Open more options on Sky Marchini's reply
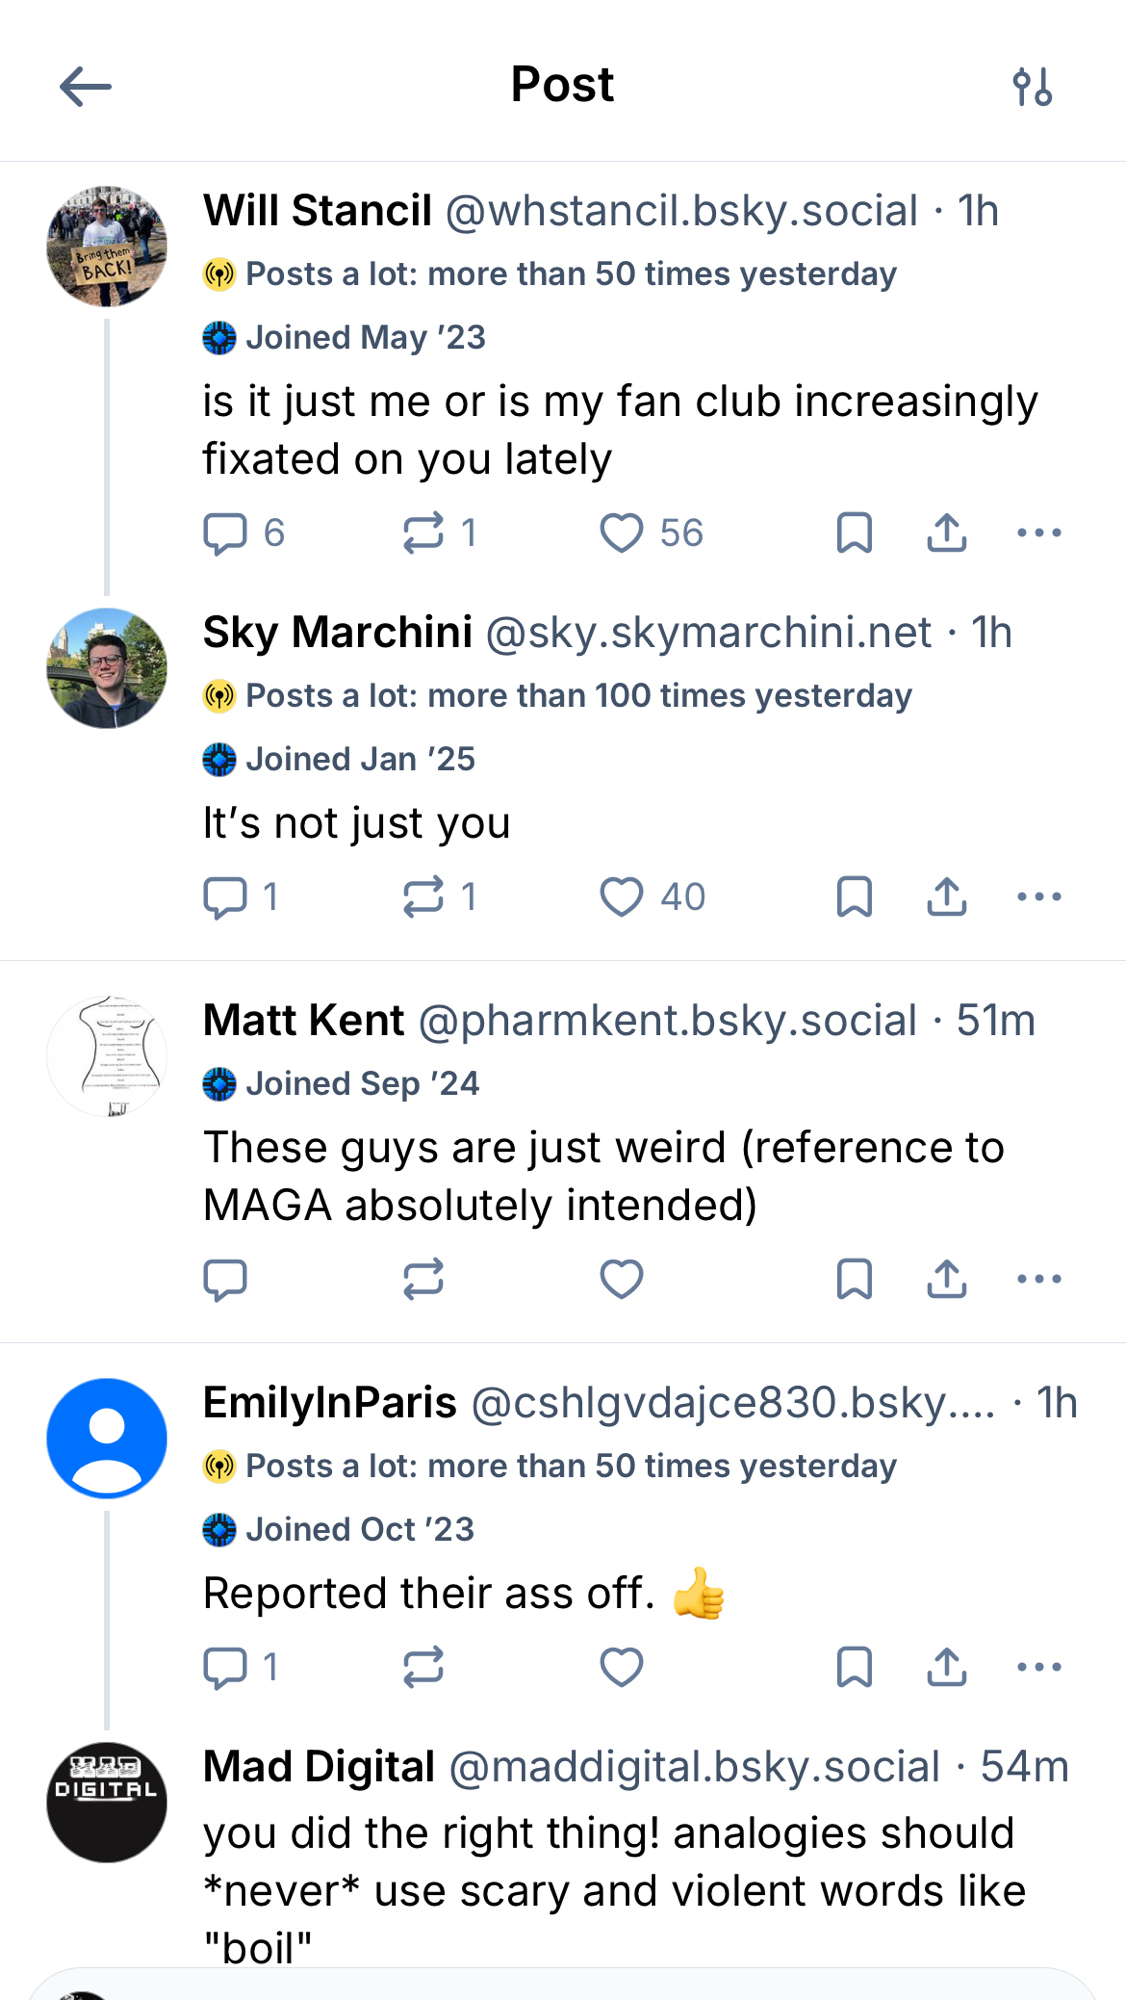This screenshot has height=2000, width=1126. coord(1039,897)
